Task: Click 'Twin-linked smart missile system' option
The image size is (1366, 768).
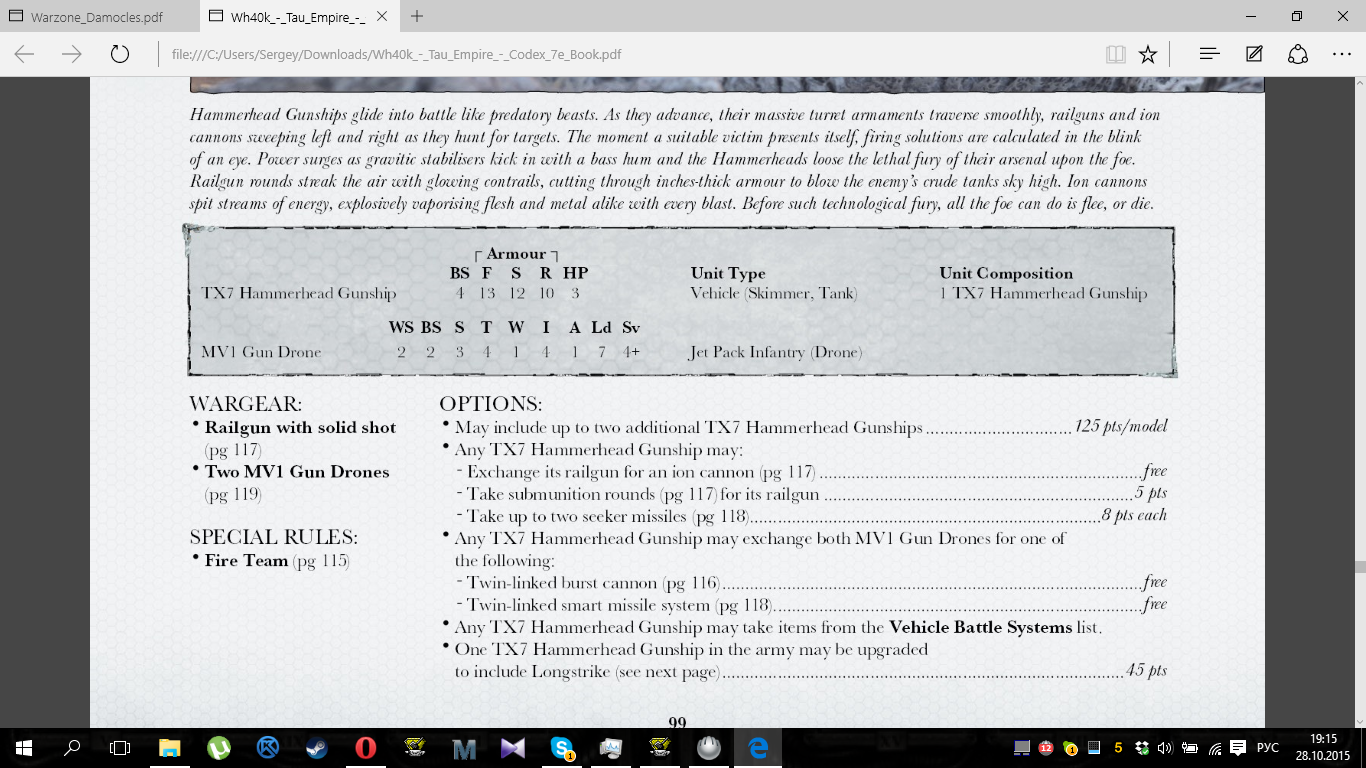Action: (618, 604)
